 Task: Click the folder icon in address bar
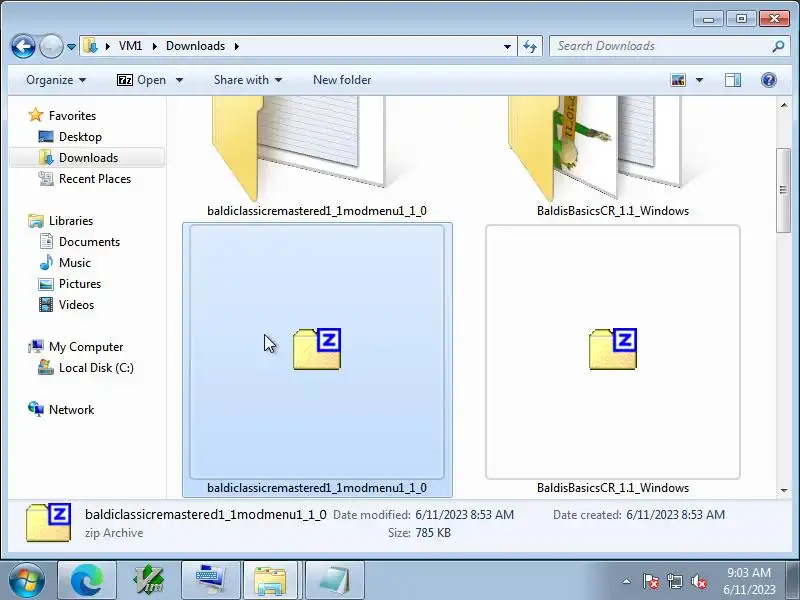click(90, 46)
